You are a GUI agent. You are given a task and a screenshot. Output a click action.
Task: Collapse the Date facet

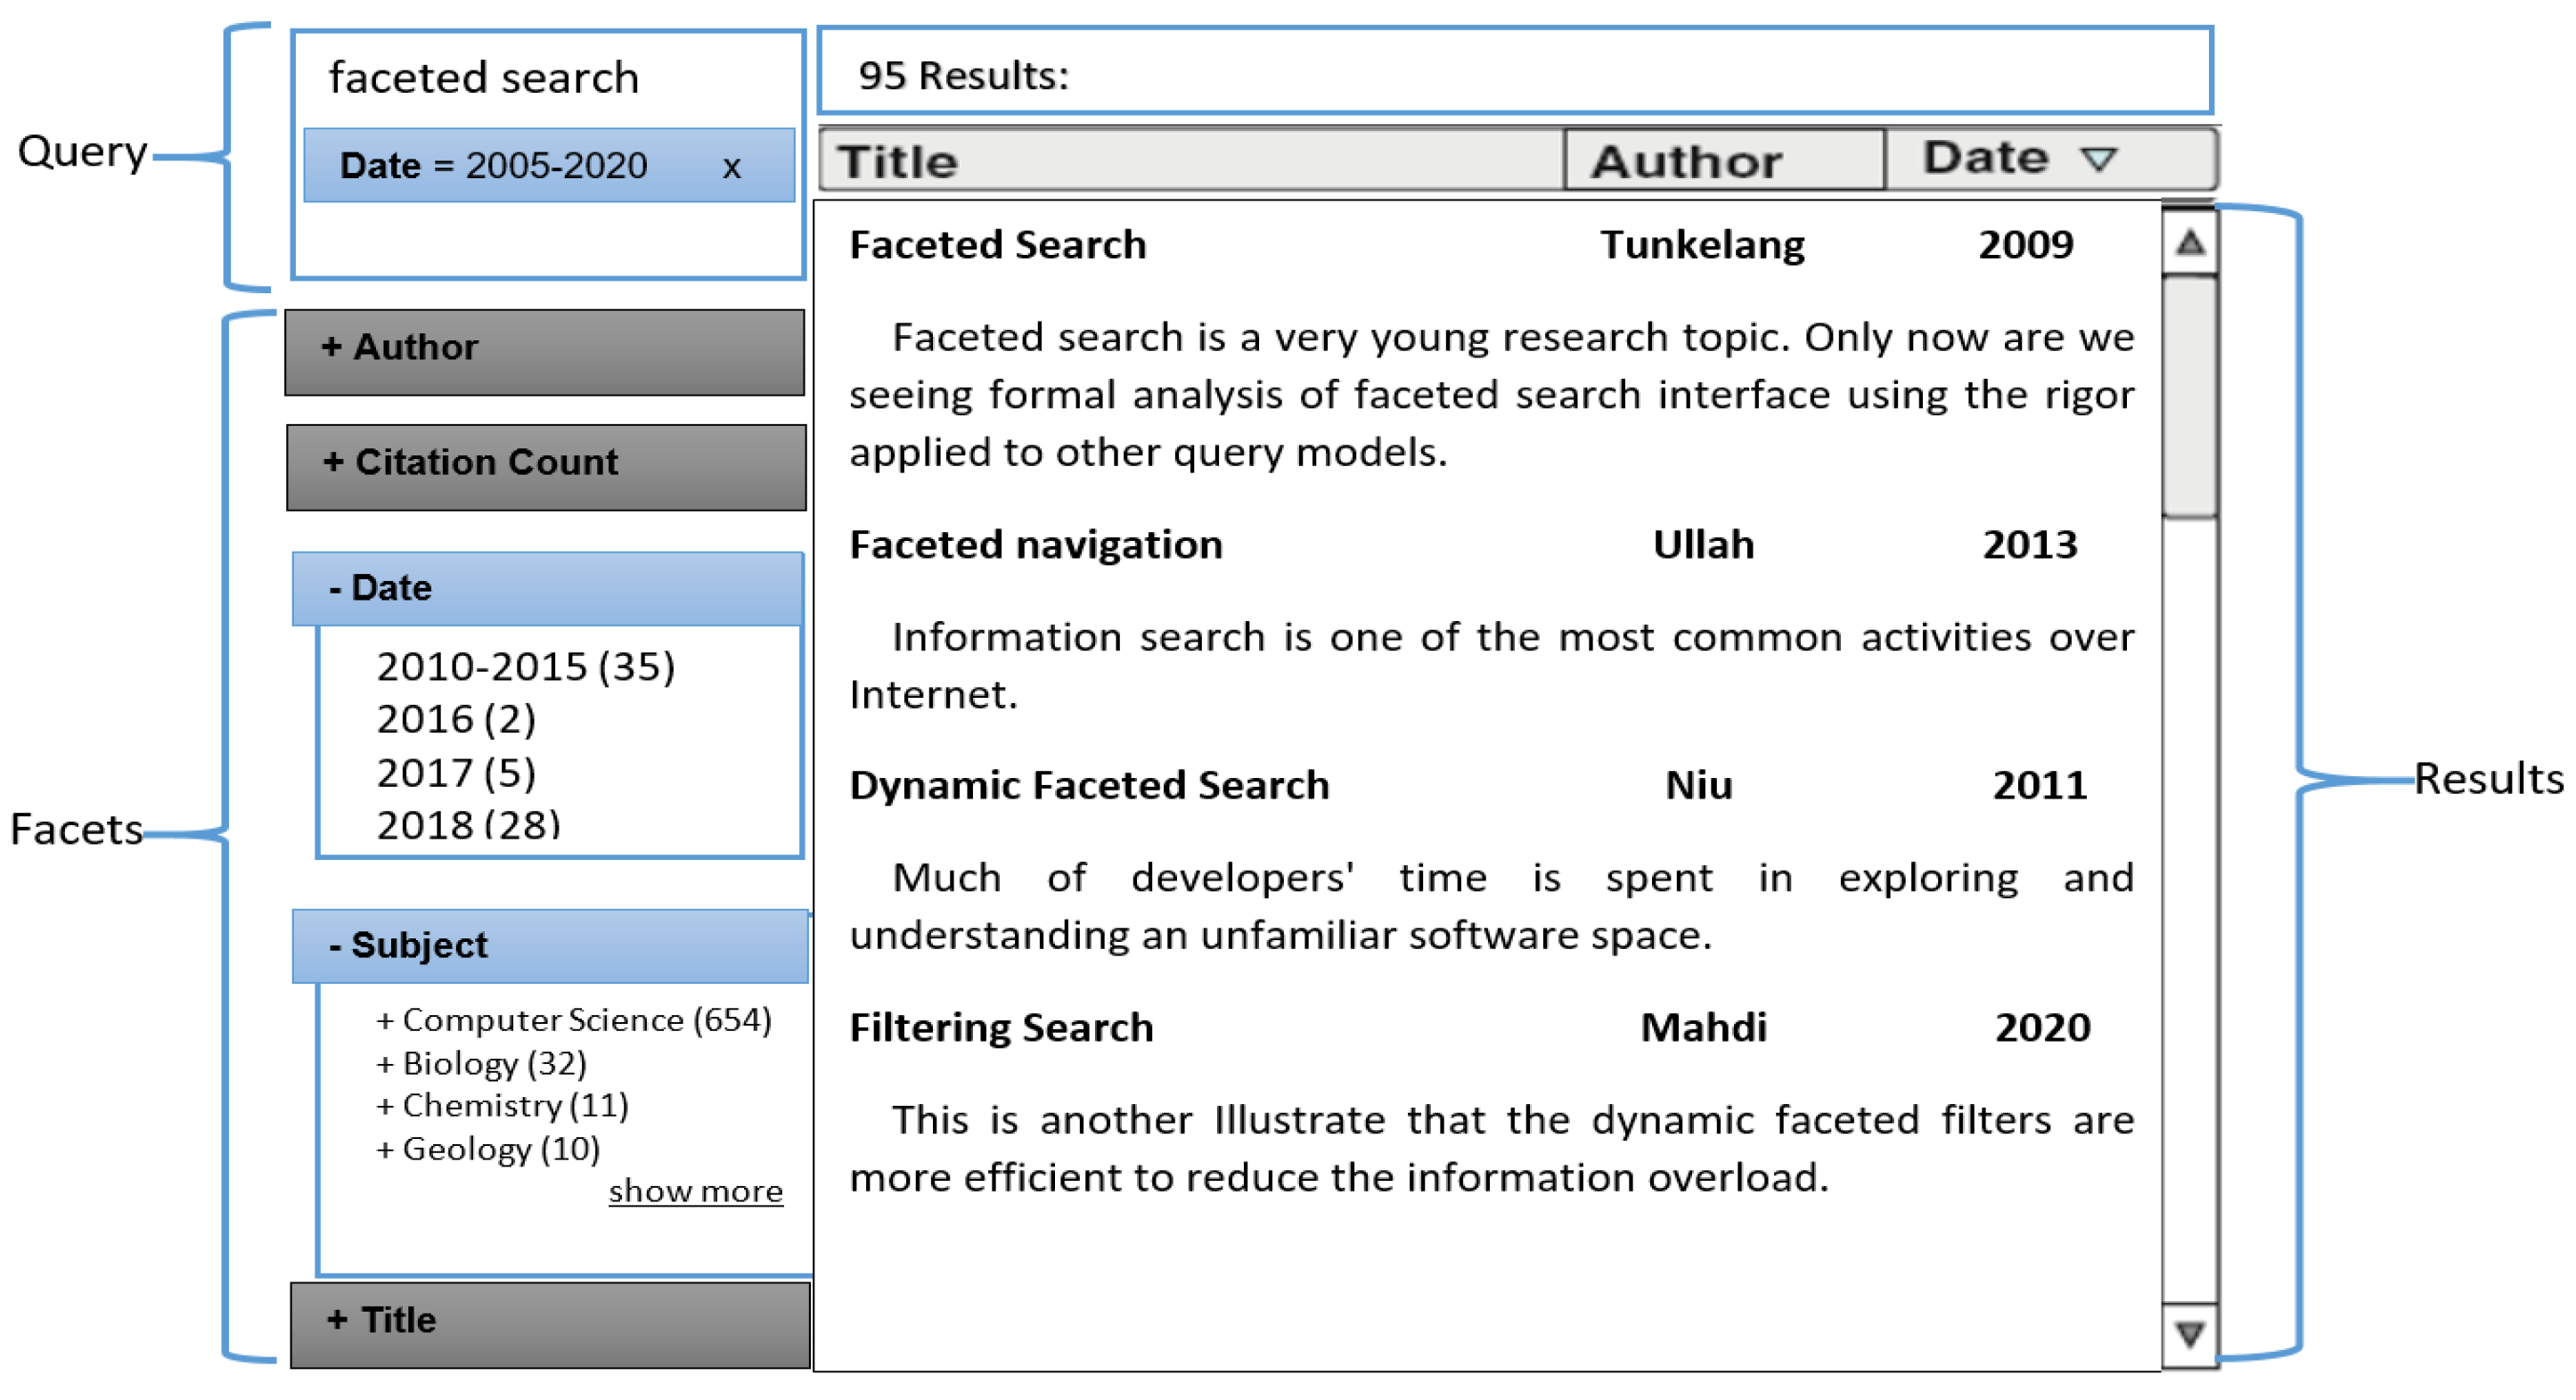click(548, 588)
